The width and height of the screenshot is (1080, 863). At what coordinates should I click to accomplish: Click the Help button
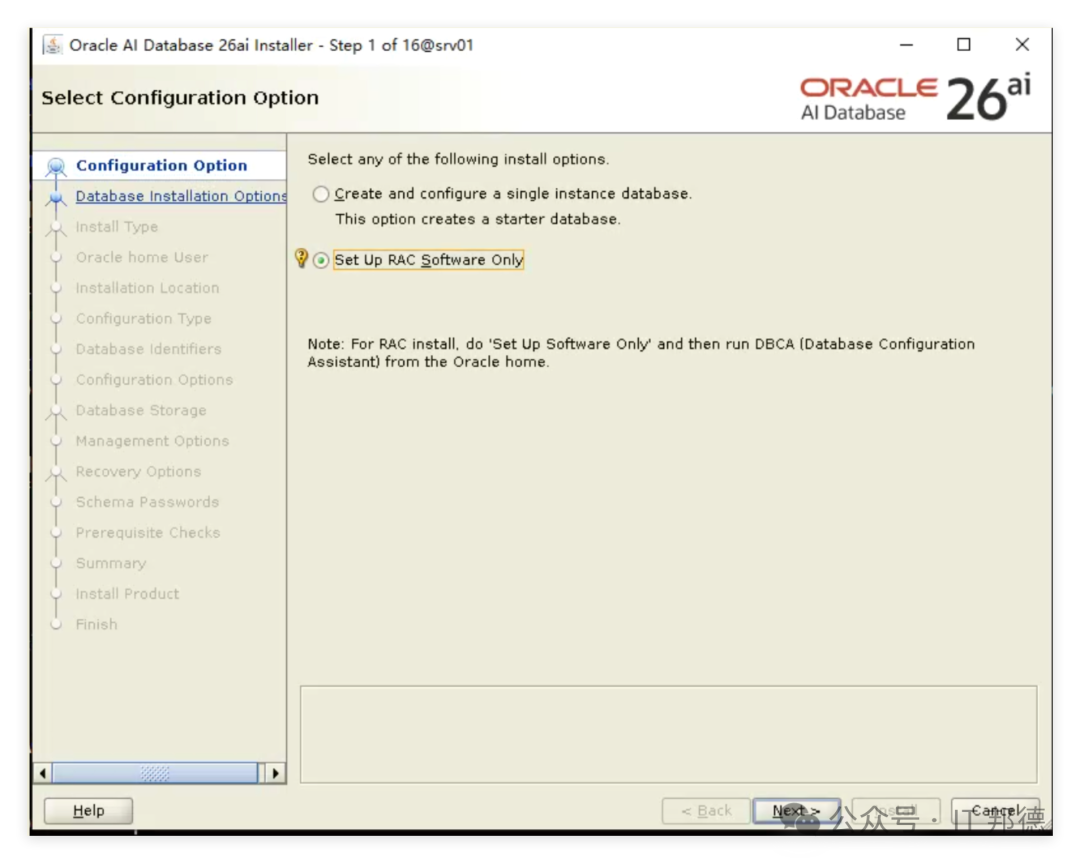88,811
